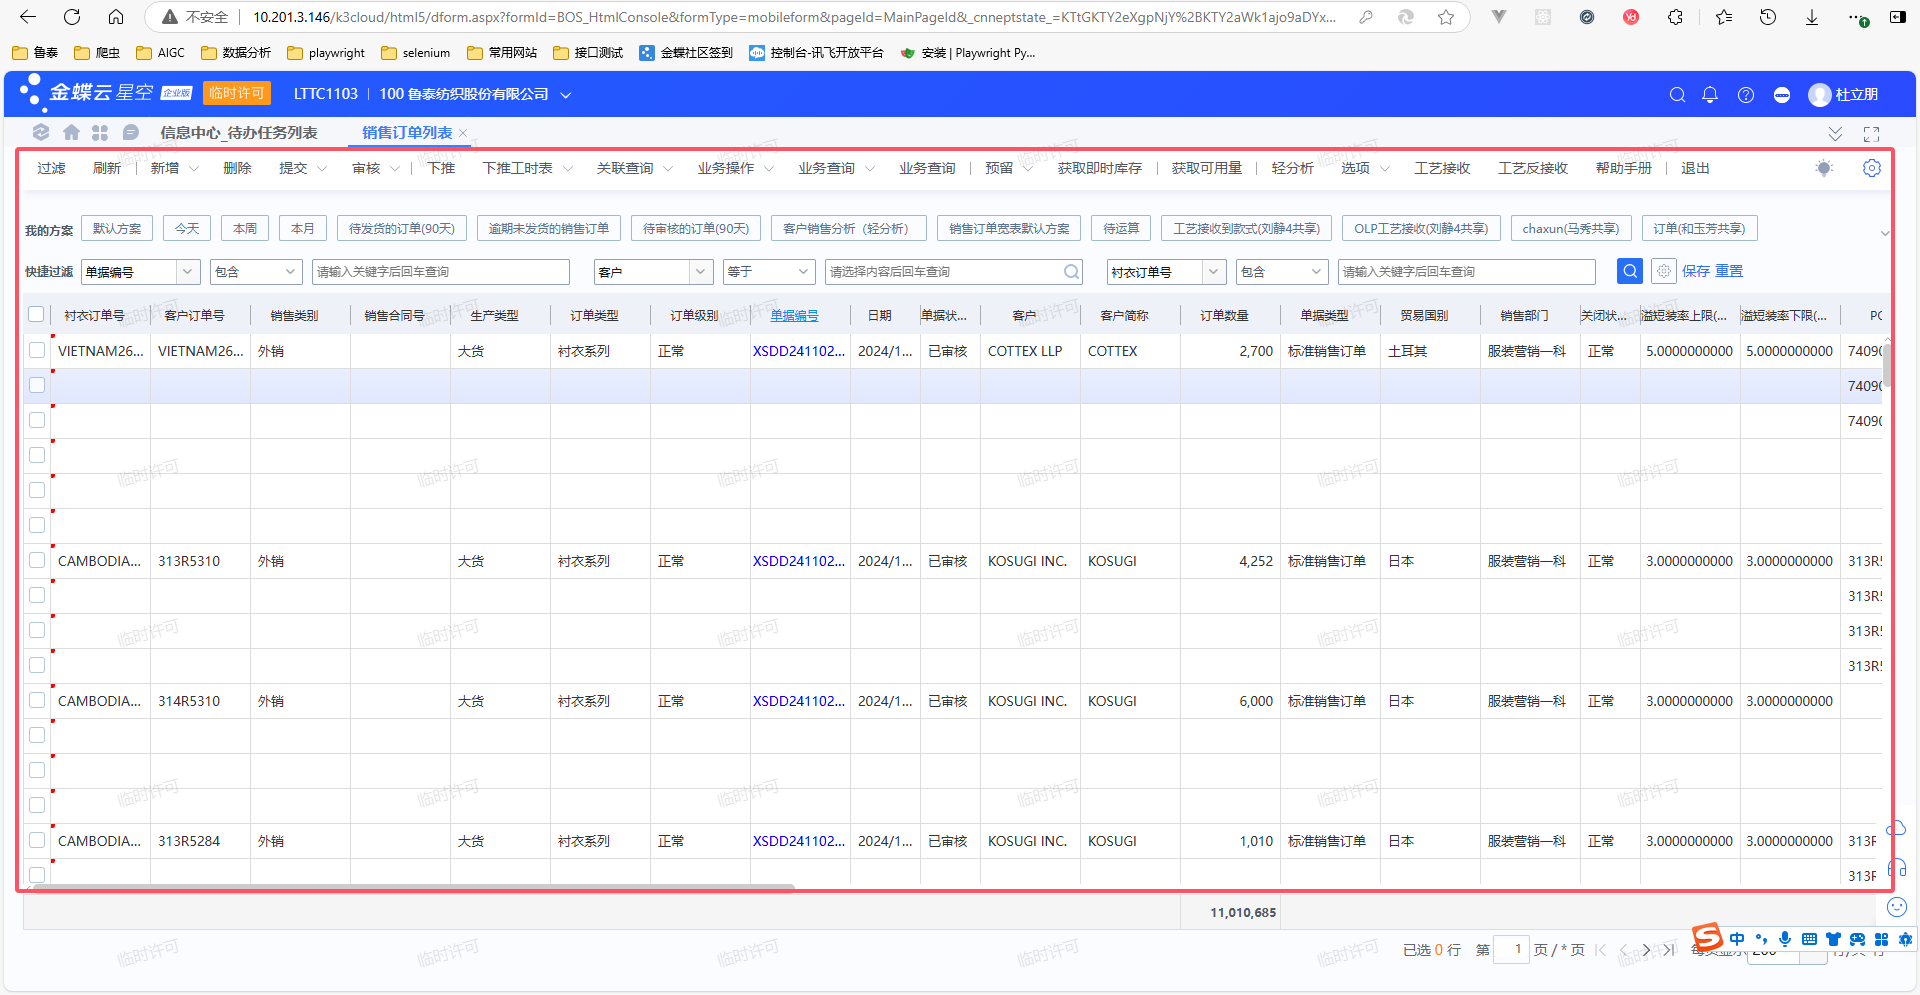Switch to 信息中心_待办任务列表 tab
Viewport: 1920px width, 995px height.
pyautogui.click(x=239, y=132)
